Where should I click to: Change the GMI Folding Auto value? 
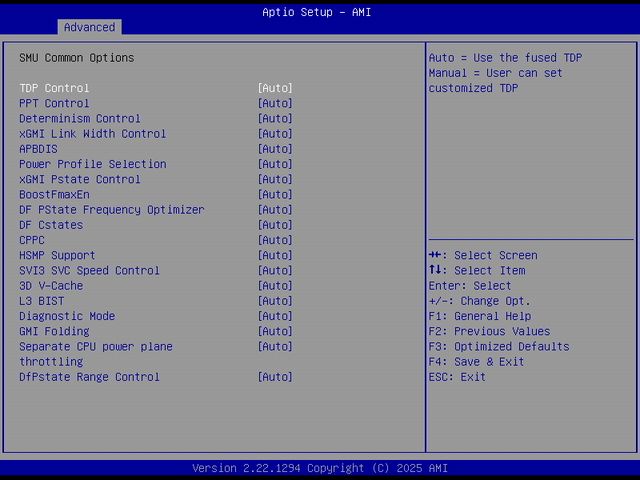pos(275,331)
